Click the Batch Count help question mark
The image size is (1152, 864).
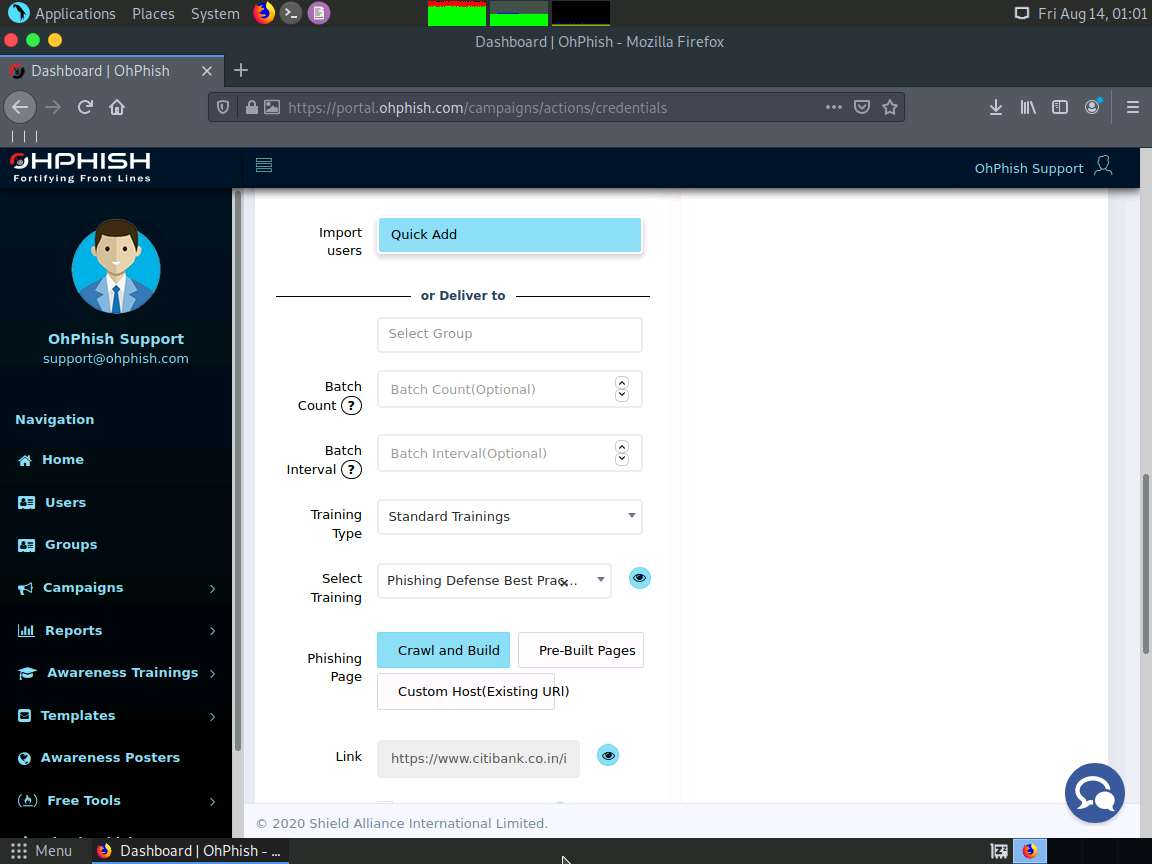351,406
